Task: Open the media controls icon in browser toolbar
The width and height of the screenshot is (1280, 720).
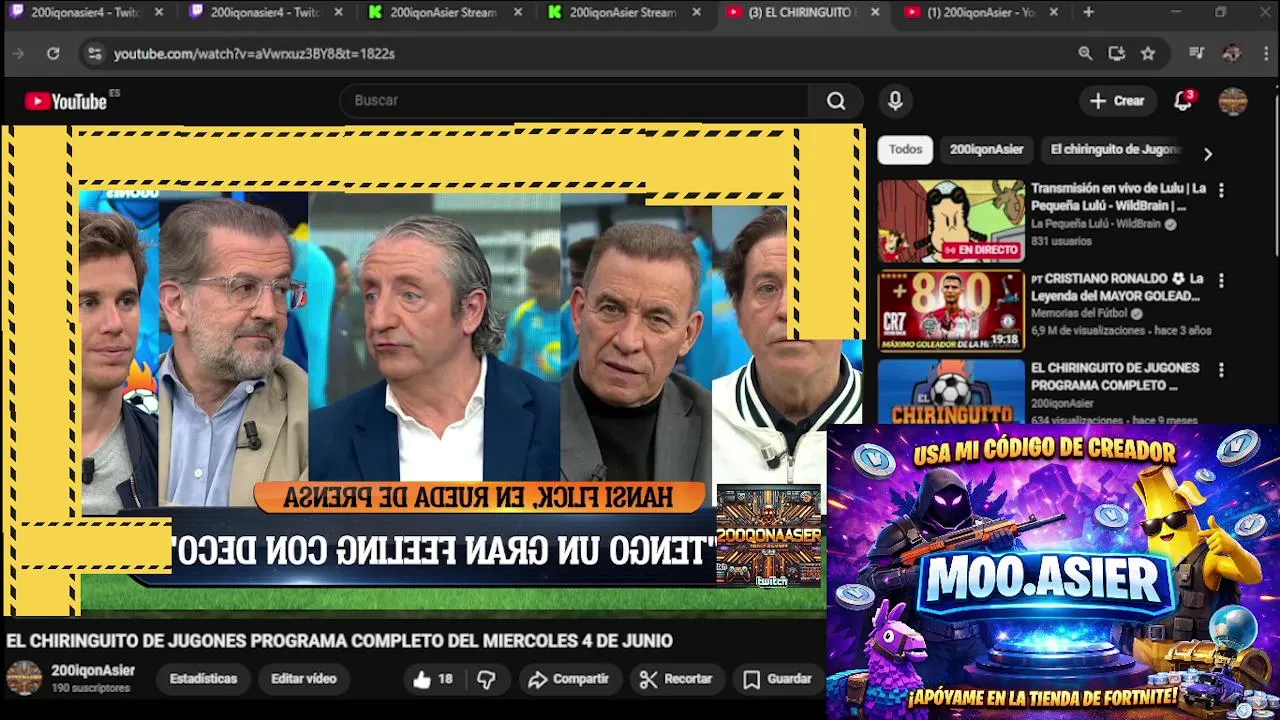Action: pos(1197,54)
